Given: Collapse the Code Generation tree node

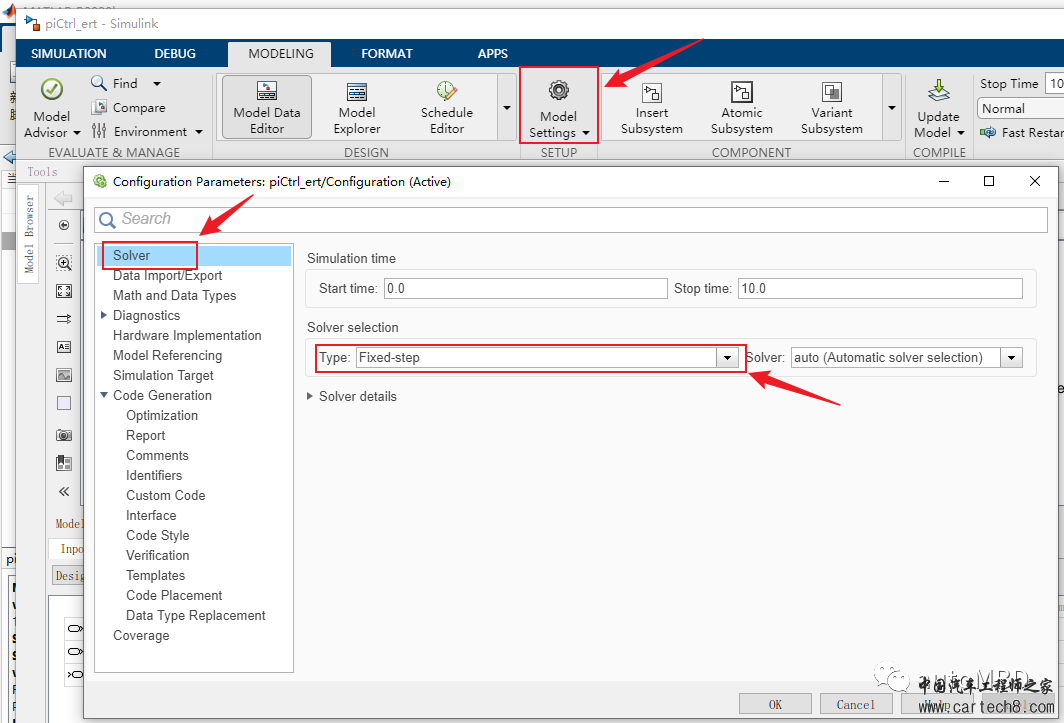Looking at the screenshot, I should tap(104, 394).
